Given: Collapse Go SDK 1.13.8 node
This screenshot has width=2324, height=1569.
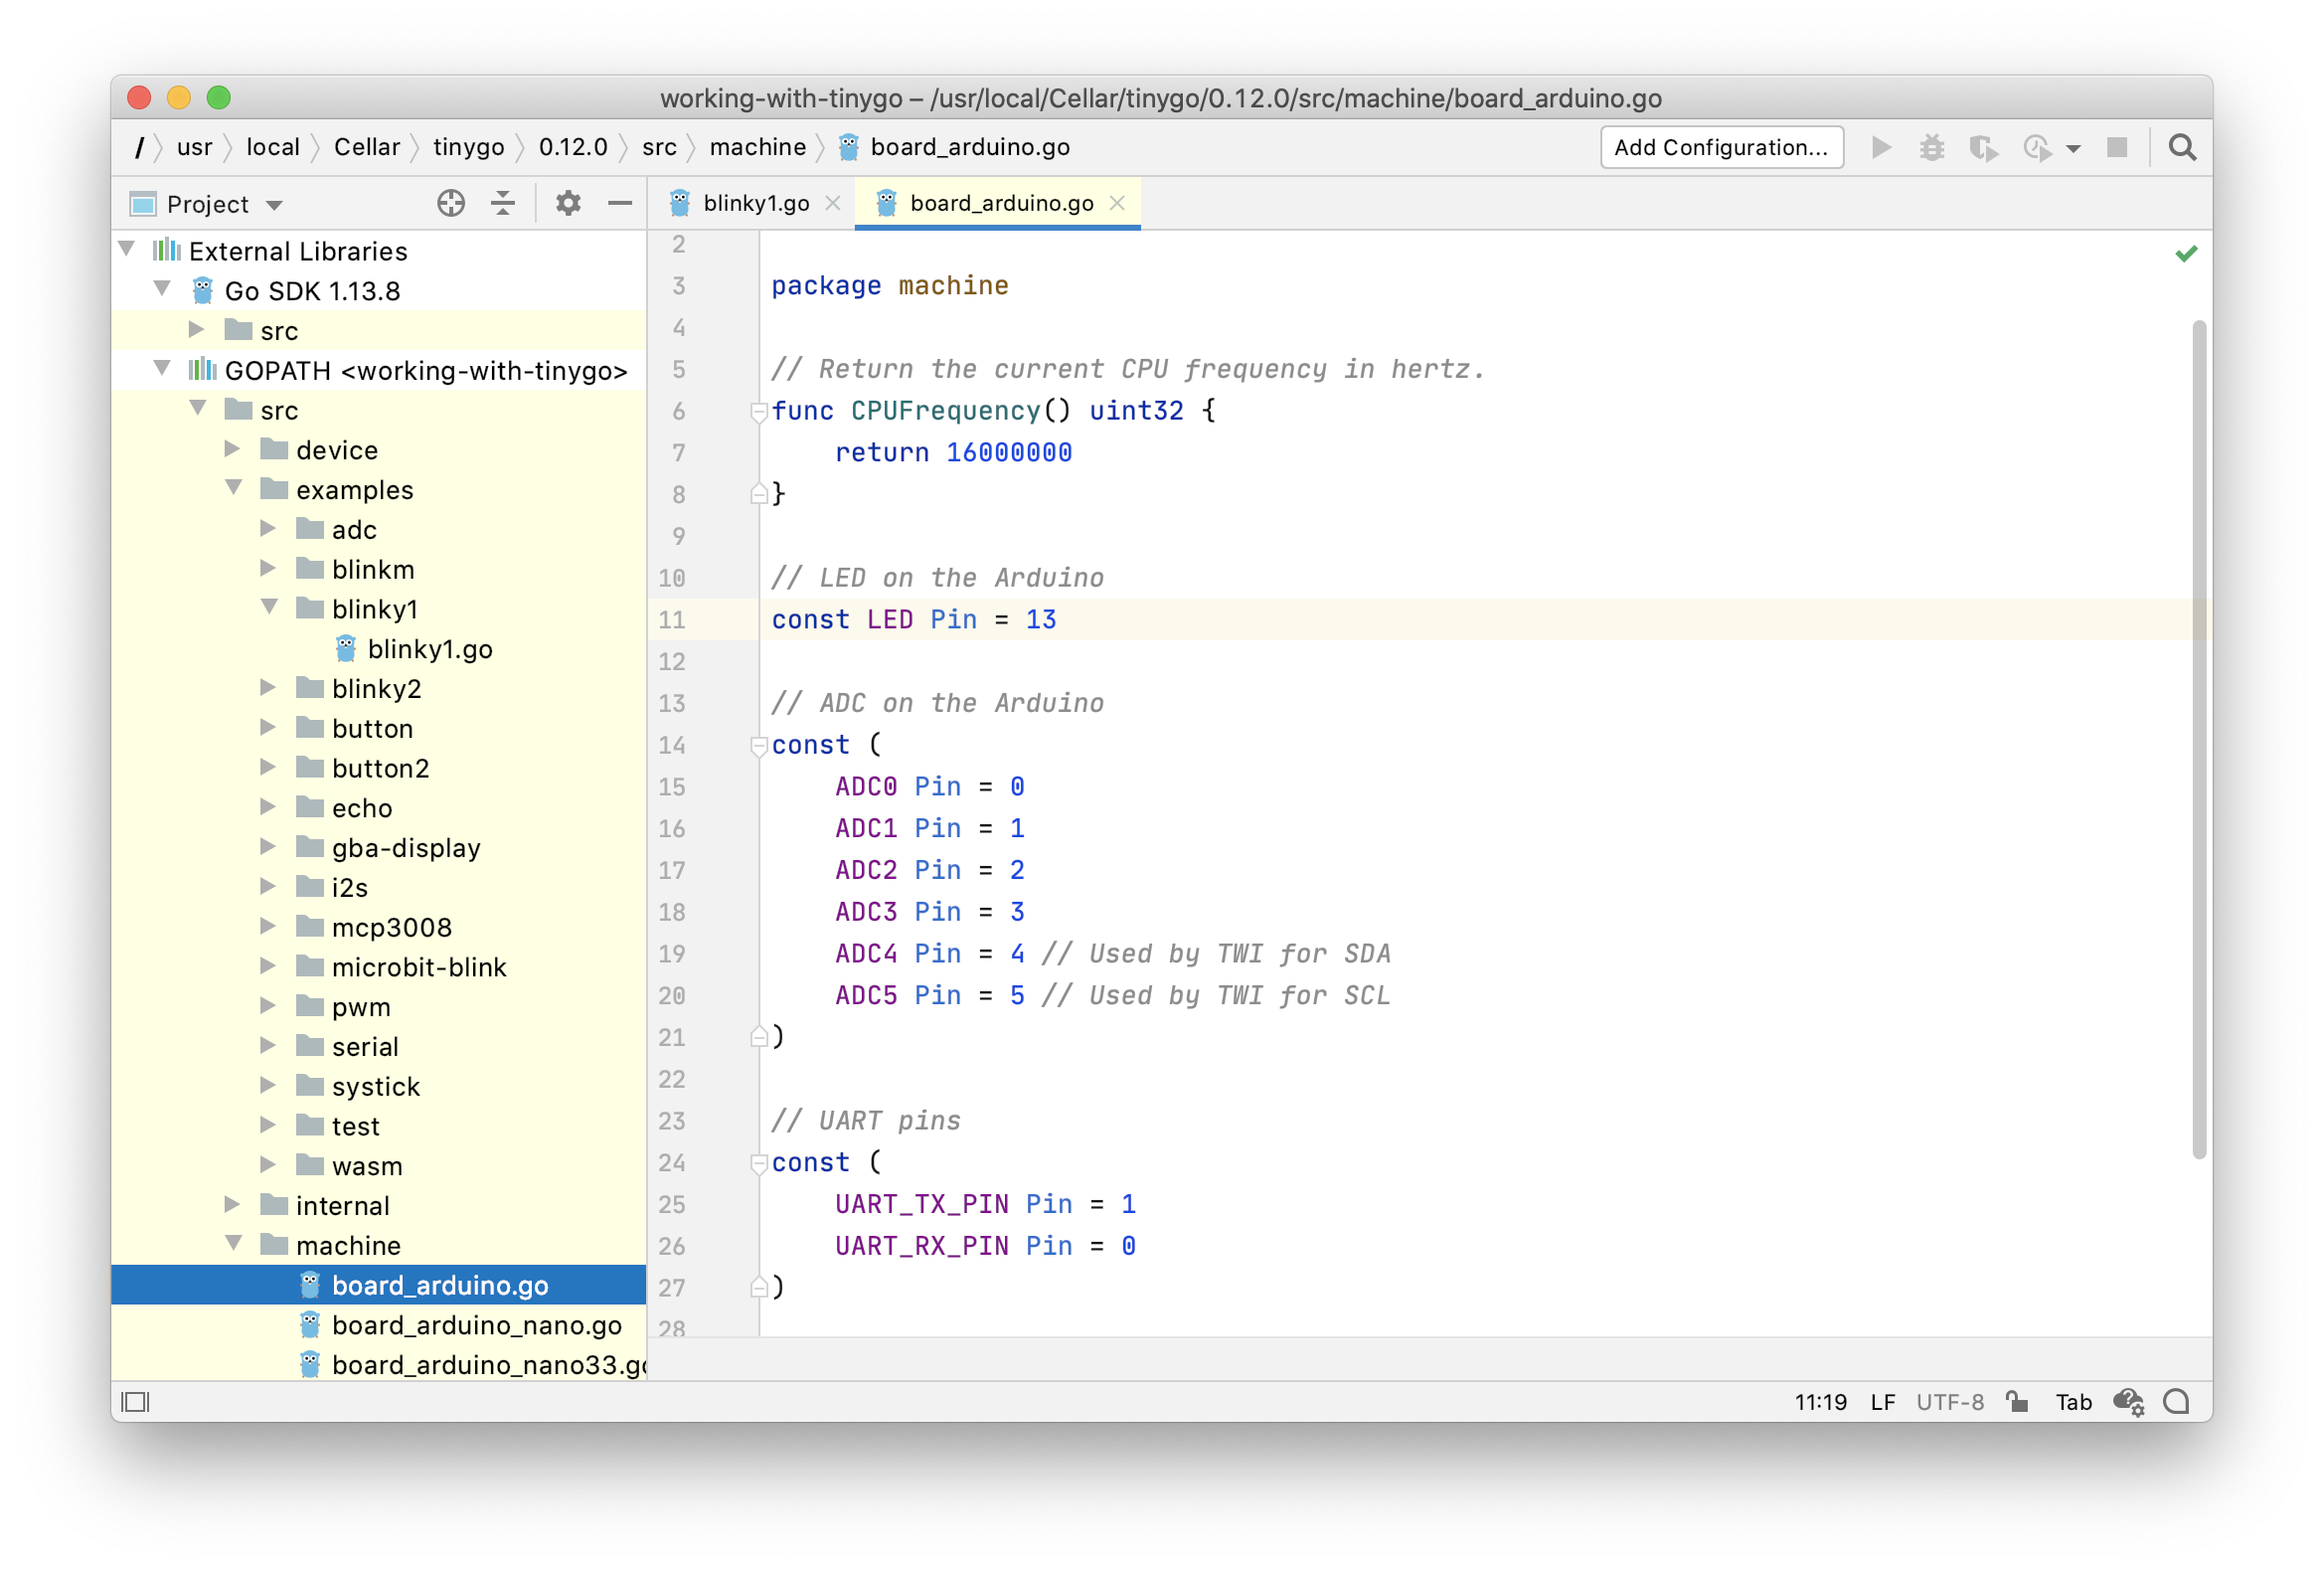Looking at the screenshot, I should [162, 289].
